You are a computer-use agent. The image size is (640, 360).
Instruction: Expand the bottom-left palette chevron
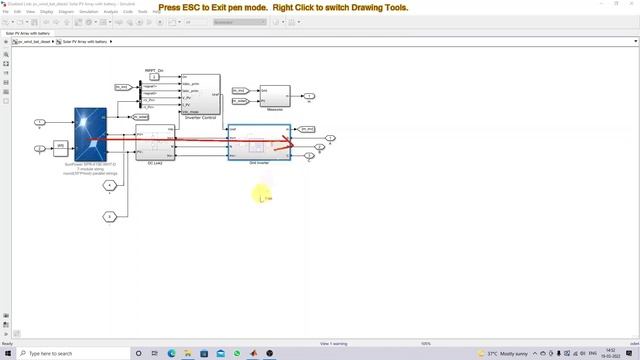(6, 334)
